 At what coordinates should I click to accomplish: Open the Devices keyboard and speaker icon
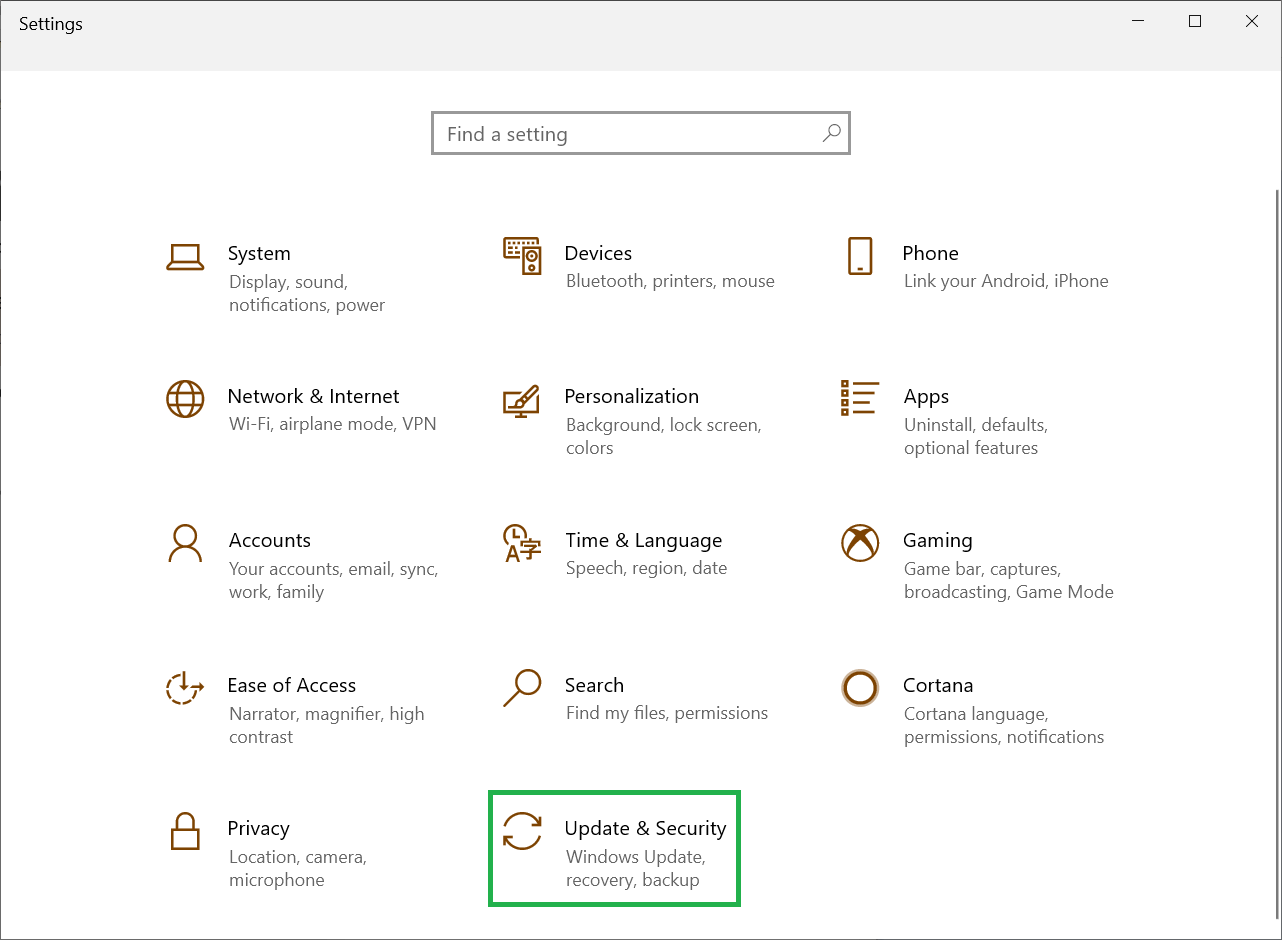[x=522, y=256]
